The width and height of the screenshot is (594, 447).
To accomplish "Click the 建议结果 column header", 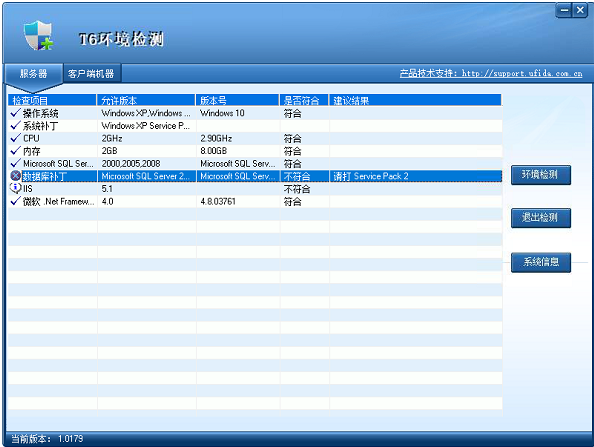I will 415,100.
